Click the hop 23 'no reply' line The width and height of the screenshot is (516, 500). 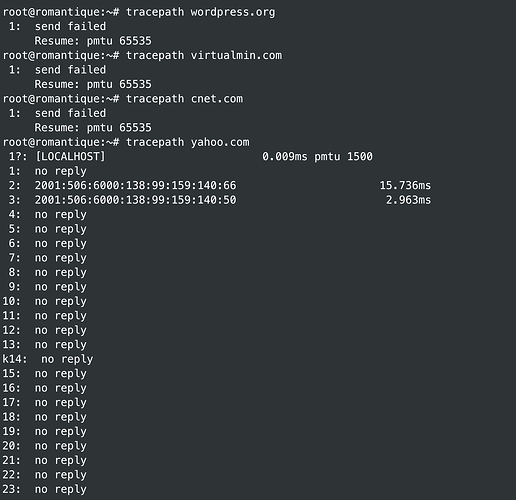coord(45,489)
